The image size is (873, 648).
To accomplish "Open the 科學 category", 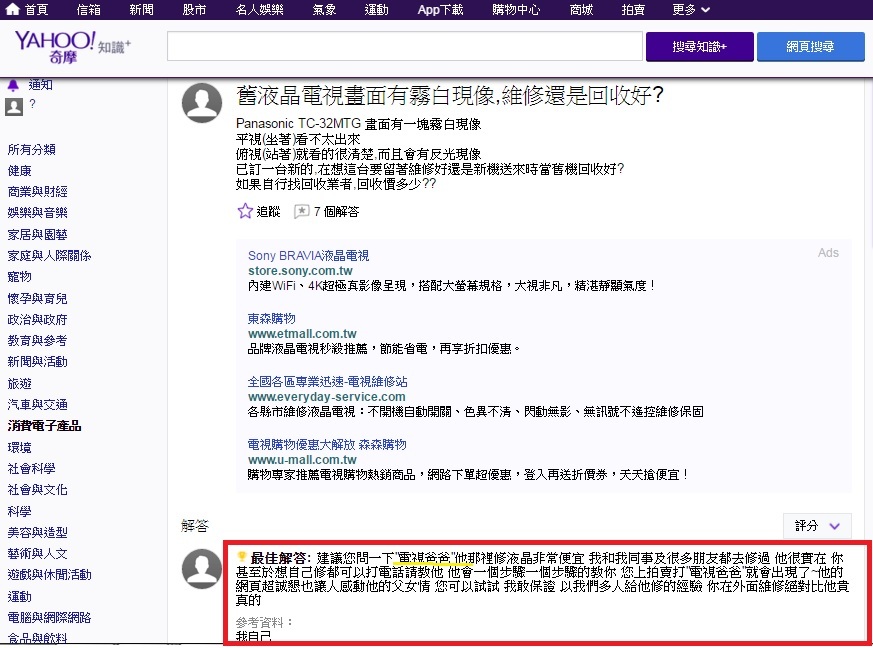I will coord(19,511).
